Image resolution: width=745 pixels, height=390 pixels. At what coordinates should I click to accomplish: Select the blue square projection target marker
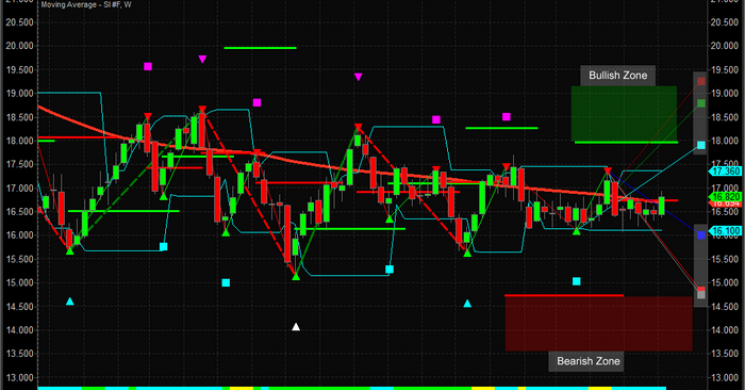701,235
